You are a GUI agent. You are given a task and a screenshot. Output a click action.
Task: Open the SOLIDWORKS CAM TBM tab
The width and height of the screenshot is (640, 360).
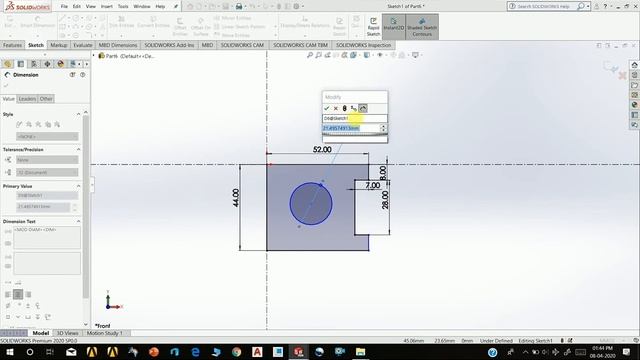[300, 45]
